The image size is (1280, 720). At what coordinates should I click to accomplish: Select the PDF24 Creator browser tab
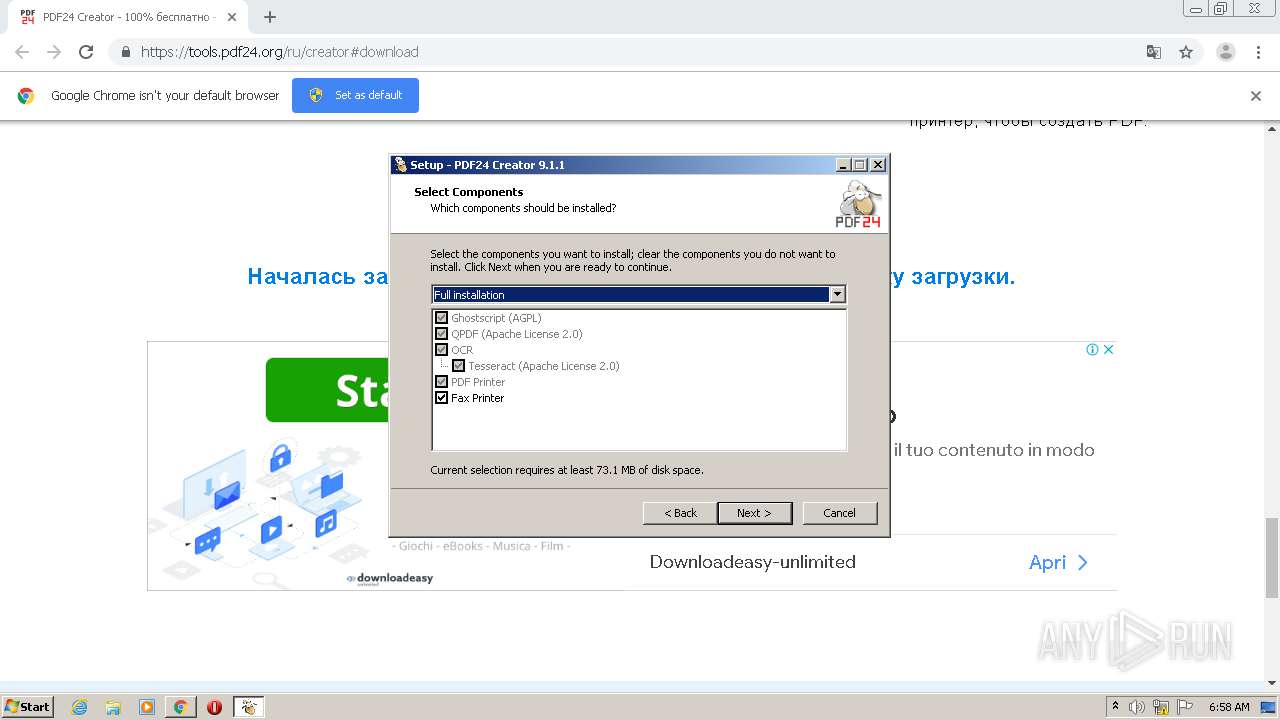pos(127,17)
